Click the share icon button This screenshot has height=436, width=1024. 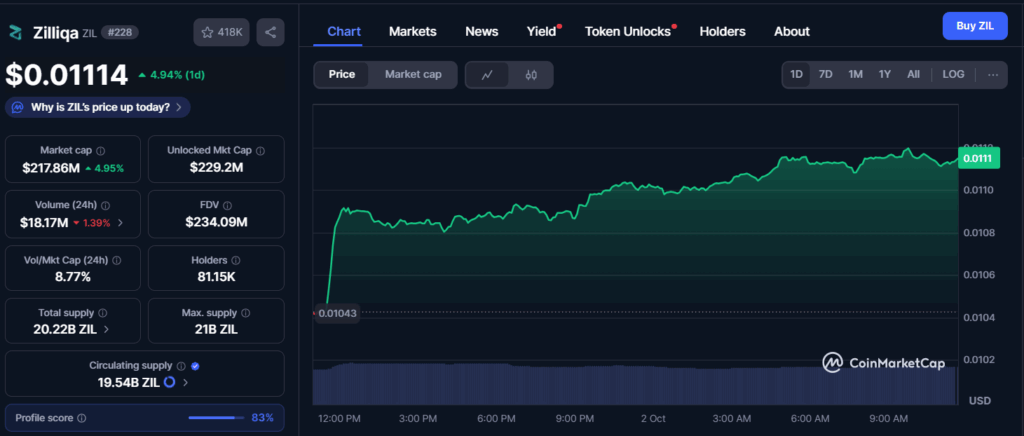click(x=269, y=32)
